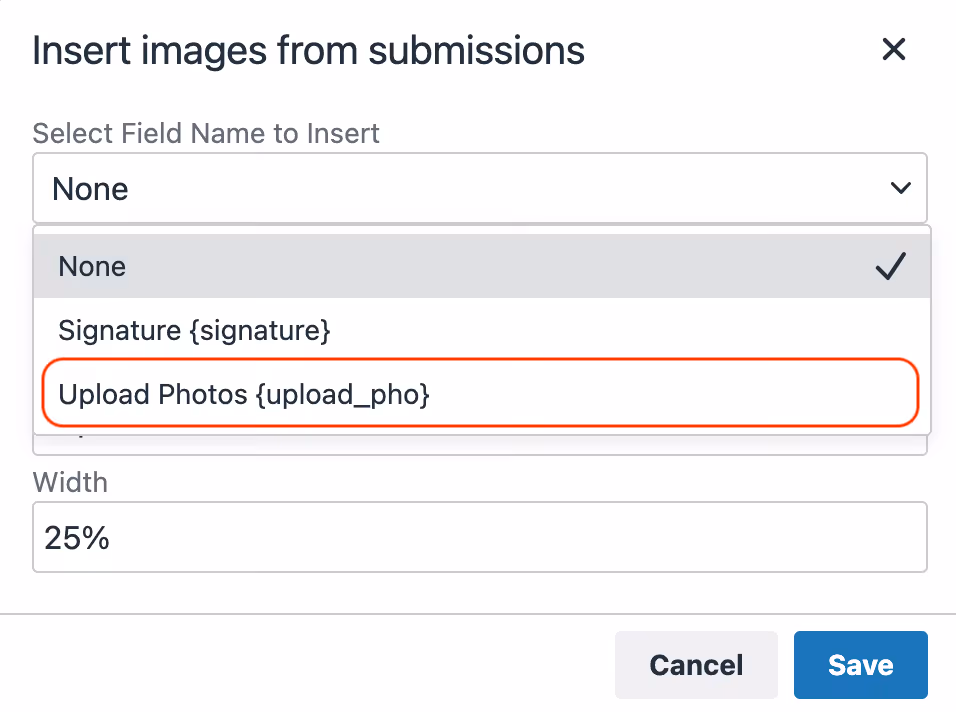
Task: Click the Select Field Name to Insert label
Action: click(206, 133)
